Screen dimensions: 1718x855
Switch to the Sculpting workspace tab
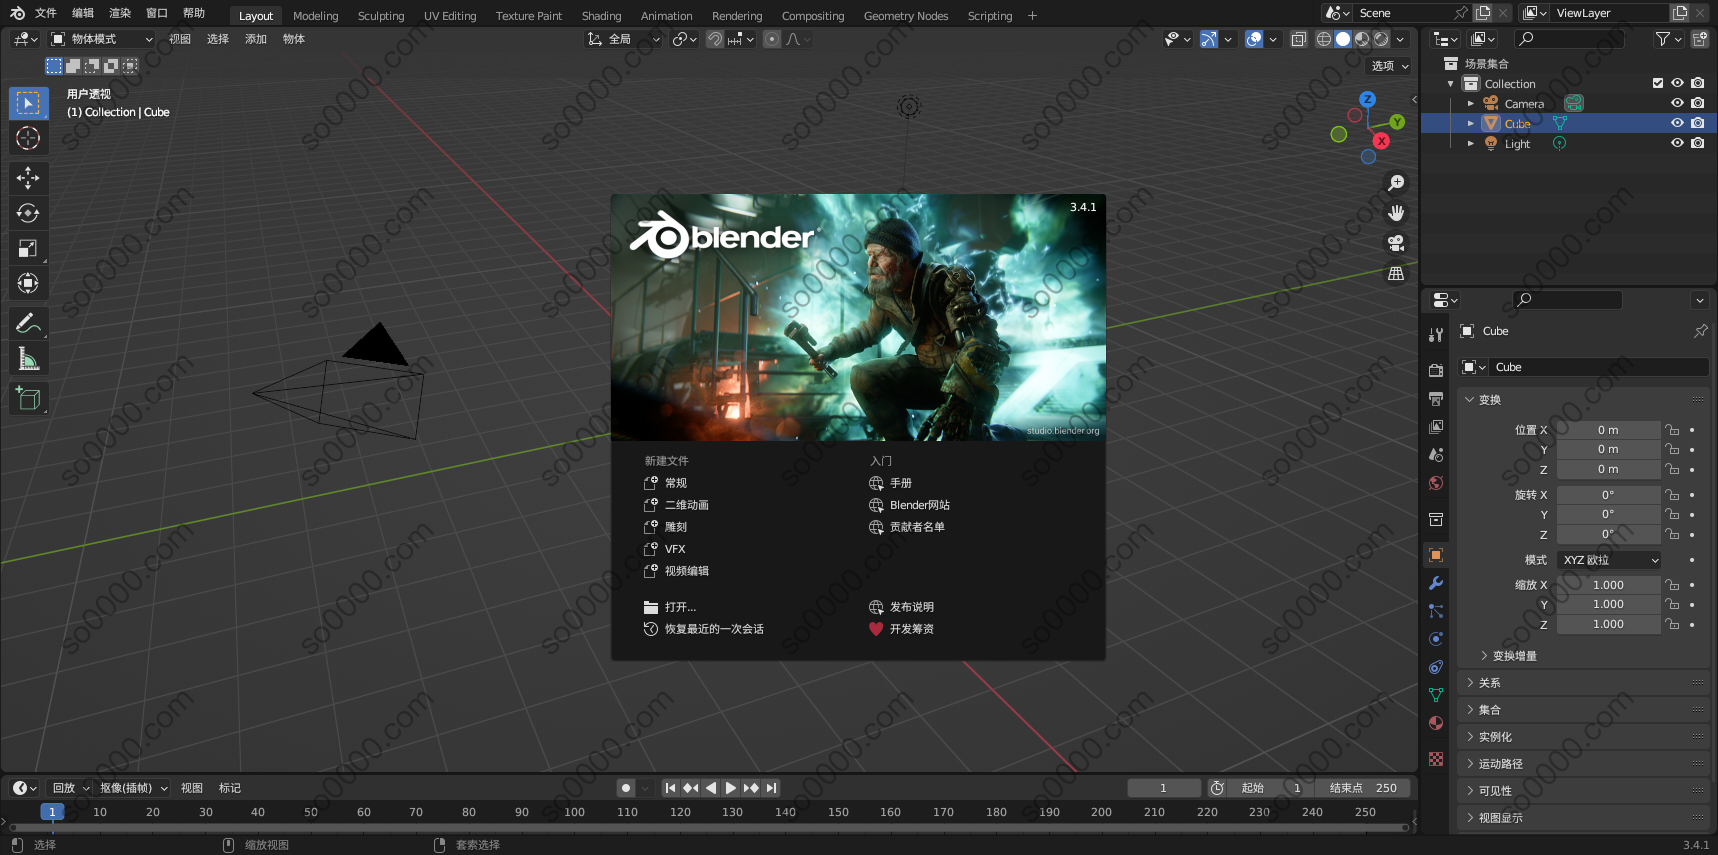coord(381,16)
